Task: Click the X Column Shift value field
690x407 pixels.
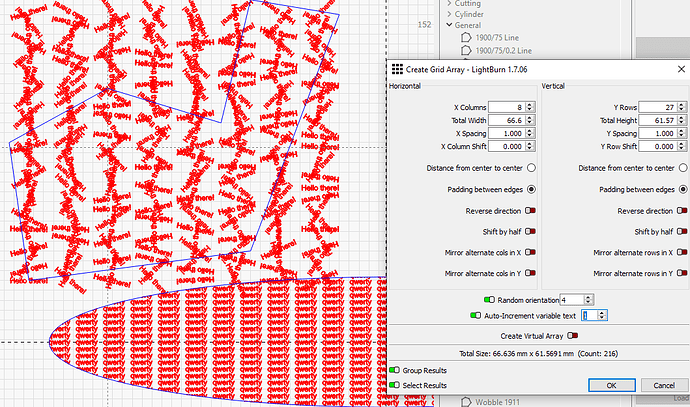Action: [x=507, y=147]
